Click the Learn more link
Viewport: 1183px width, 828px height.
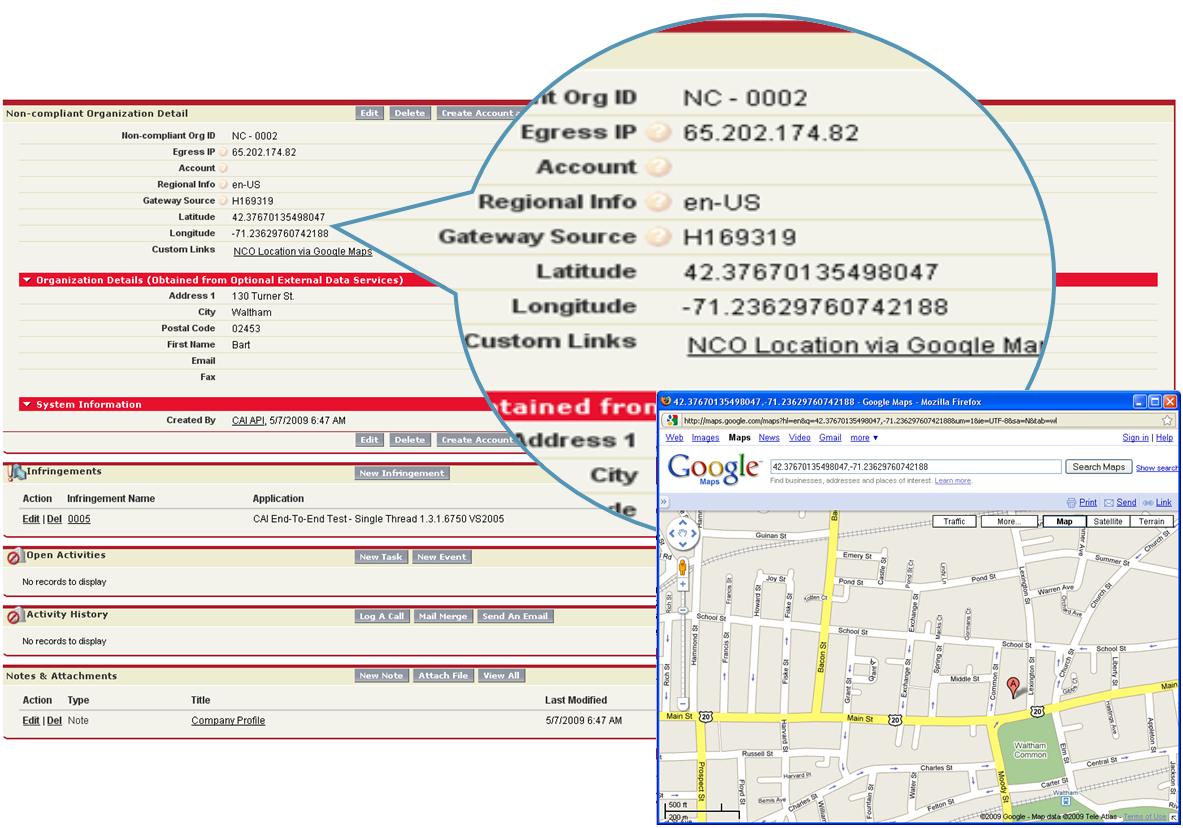pos(953,481)
